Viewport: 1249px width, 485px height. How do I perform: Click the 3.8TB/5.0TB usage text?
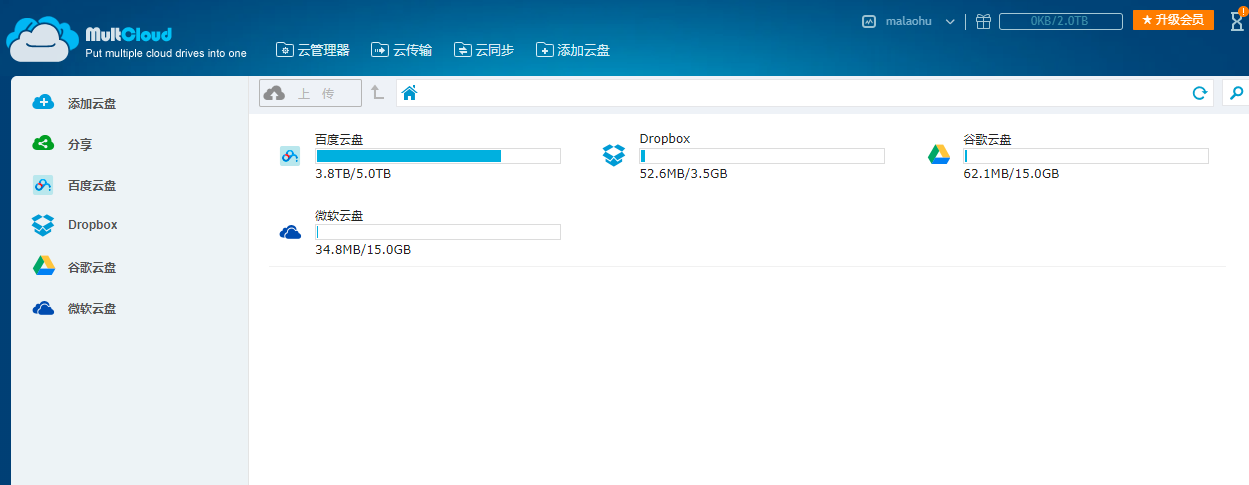coord(353,174)
